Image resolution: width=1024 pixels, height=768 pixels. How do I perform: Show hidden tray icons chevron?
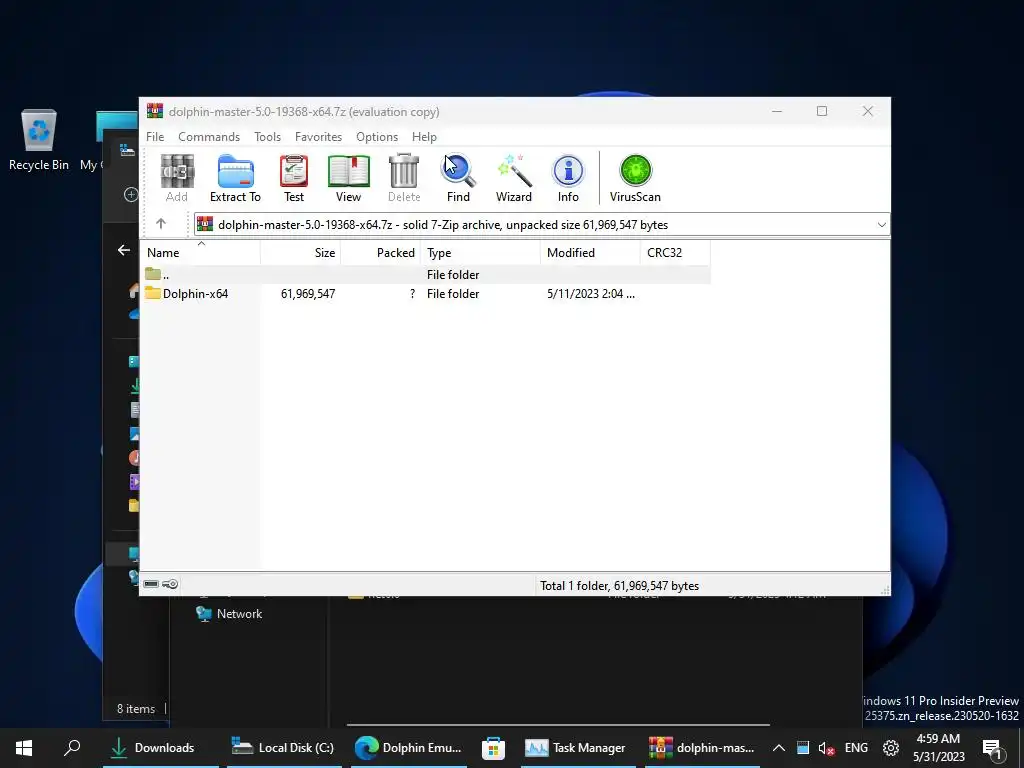(778, 748)
